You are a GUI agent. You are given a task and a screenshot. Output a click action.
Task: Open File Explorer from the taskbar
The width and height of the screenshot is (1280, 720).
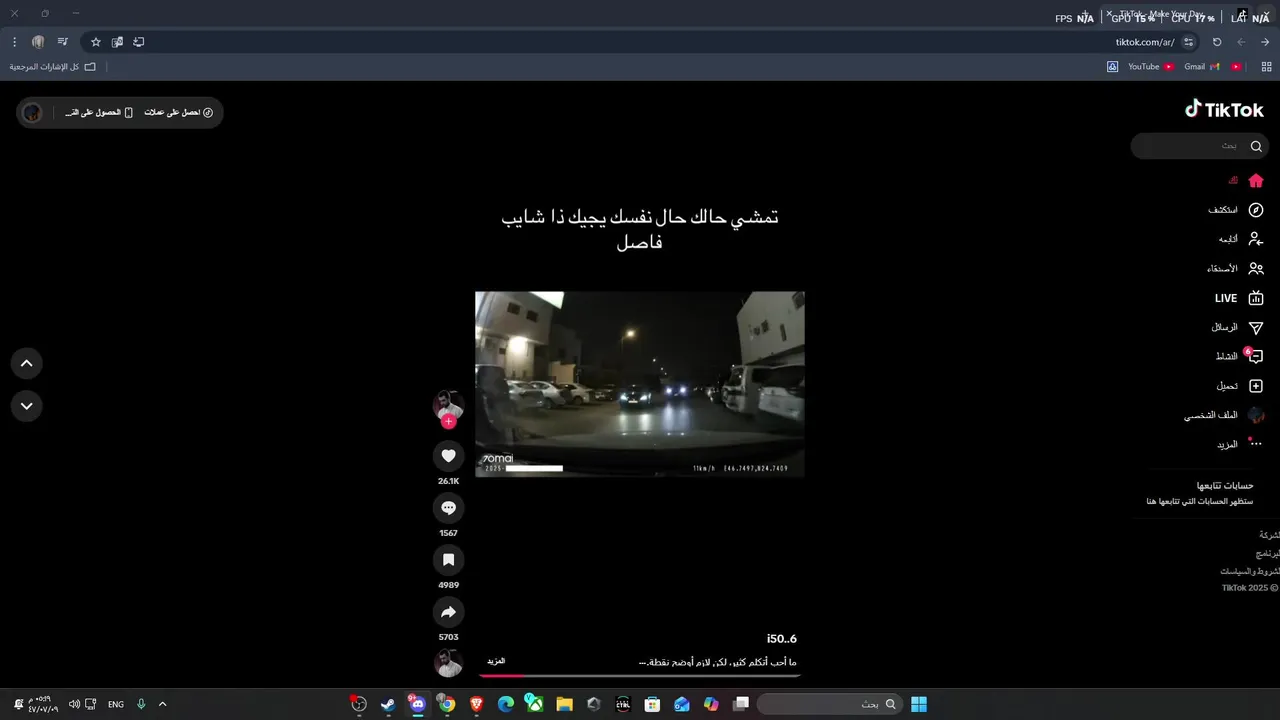(x=564, y=704)
